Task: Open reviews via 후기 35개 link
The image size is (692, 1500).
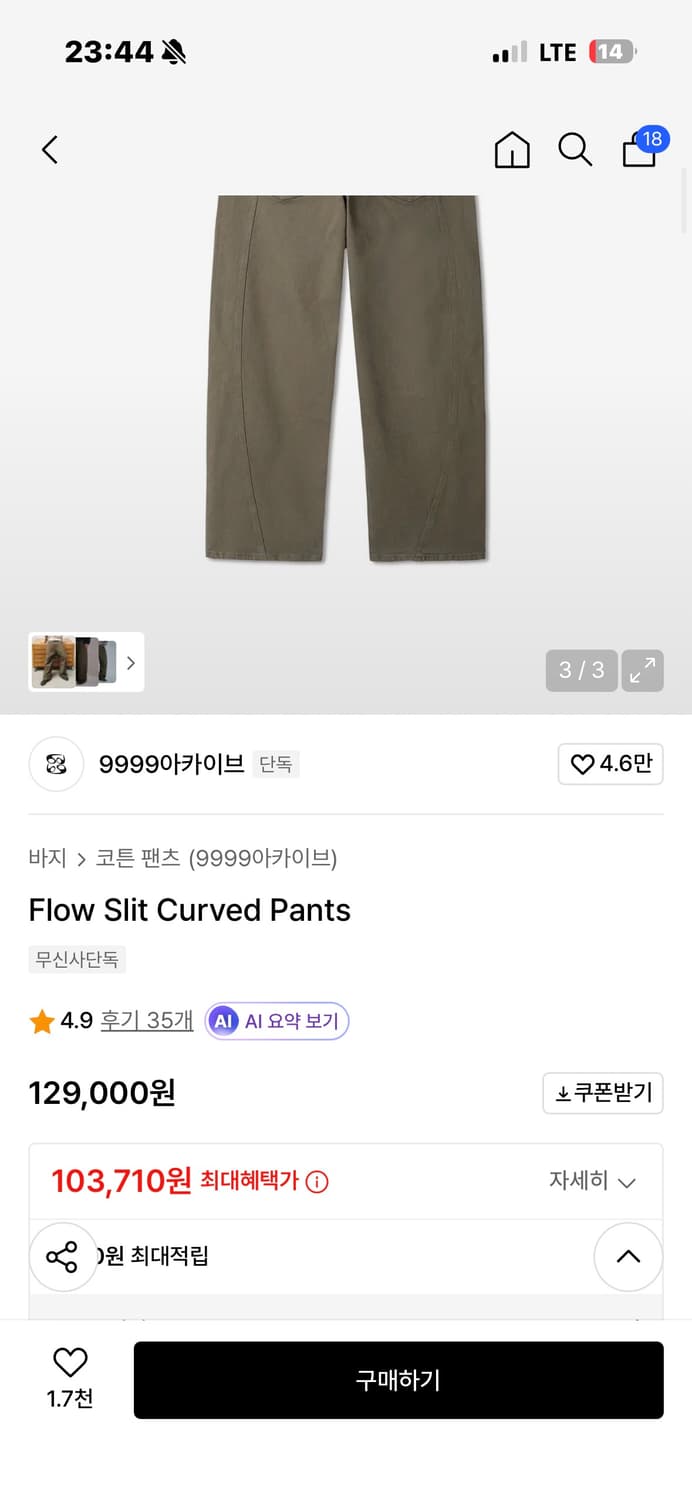Action: tap(146, 1021)
